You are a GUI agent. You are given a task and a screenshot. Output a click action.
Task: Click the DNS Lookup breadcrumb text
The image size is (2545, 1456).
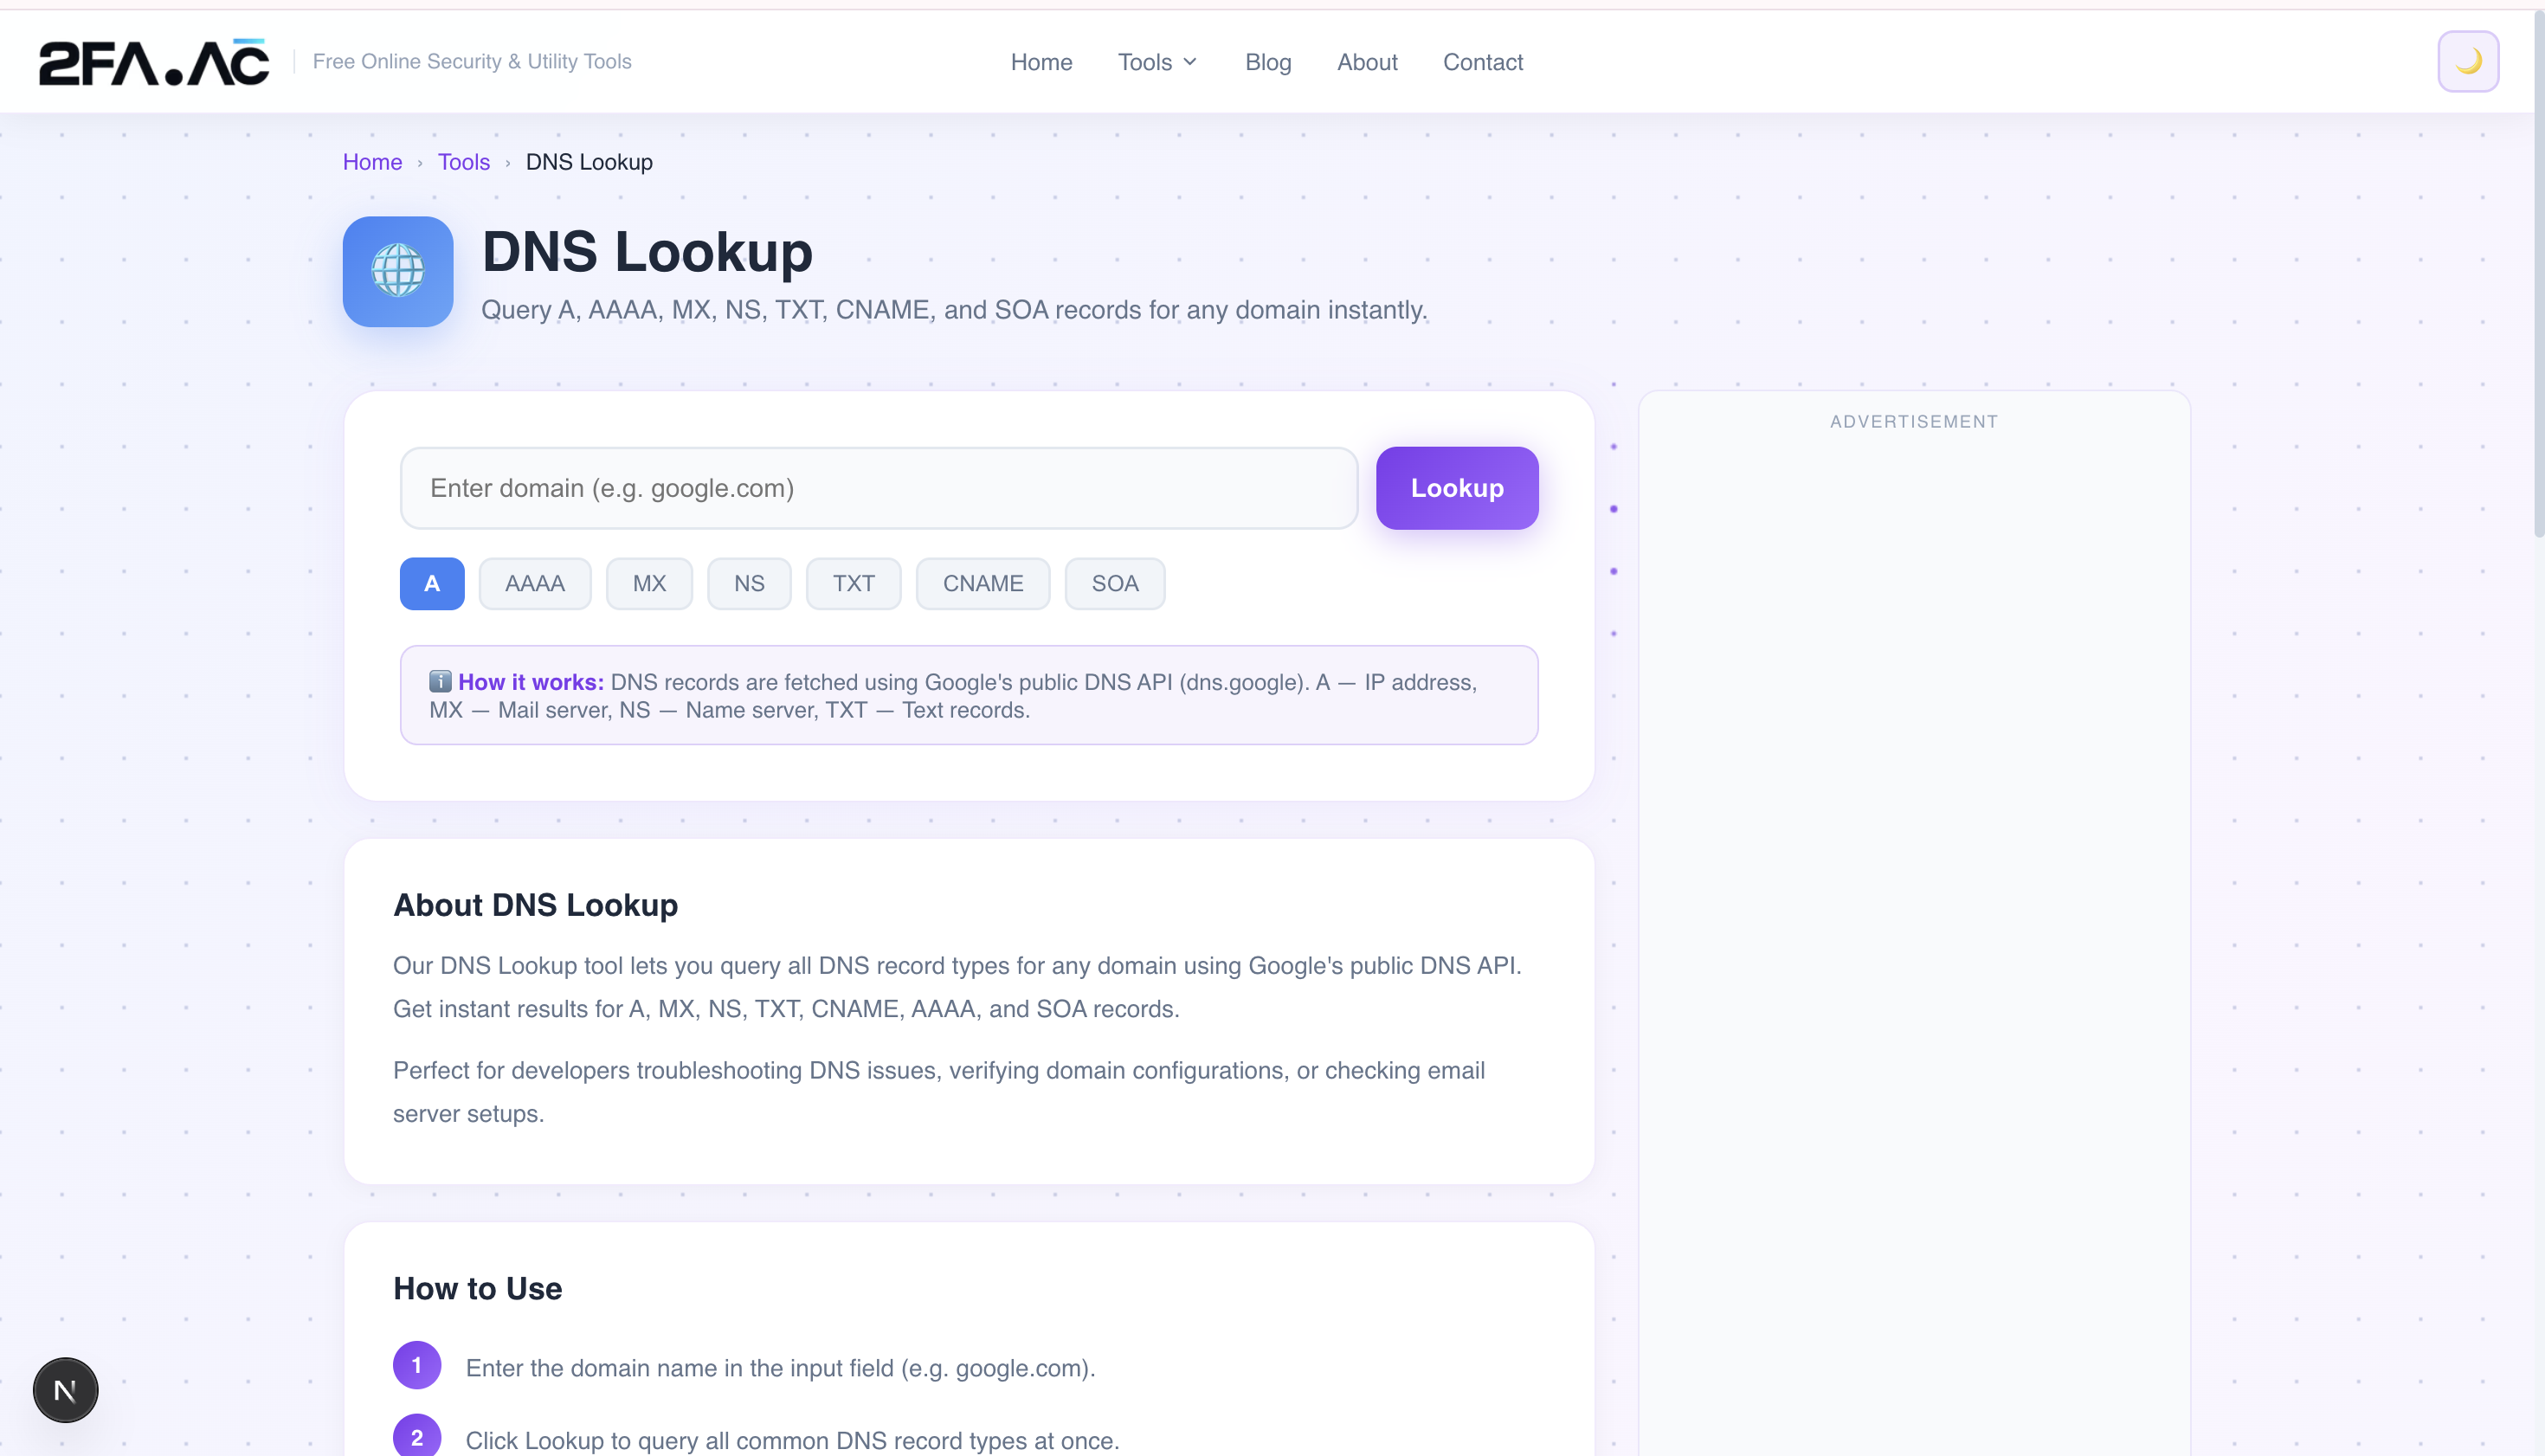pyautogui.click(x=589, y=162)
